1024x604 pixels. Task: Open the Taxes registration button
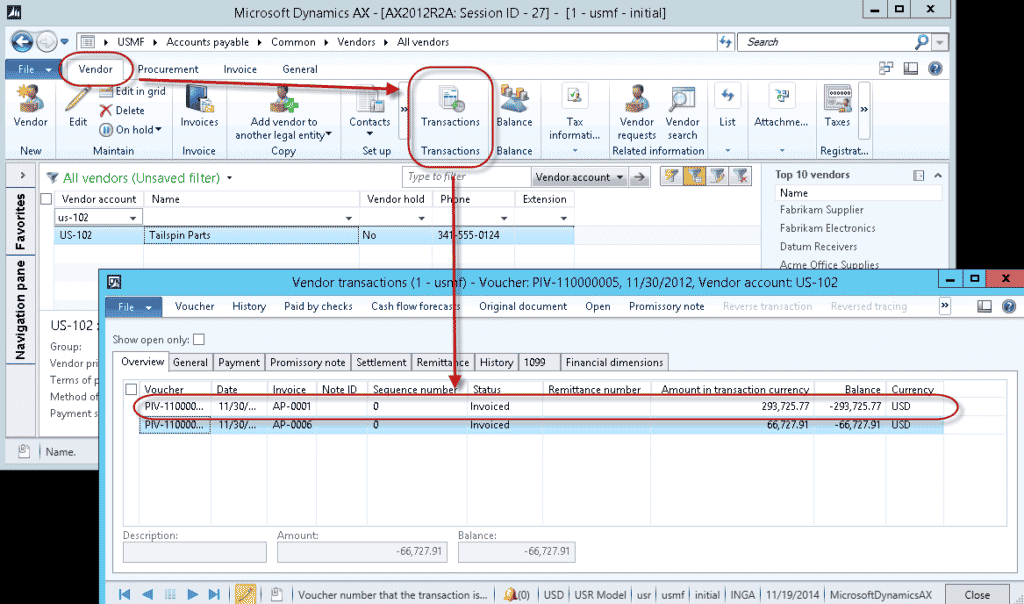click(x=837, y=106)
